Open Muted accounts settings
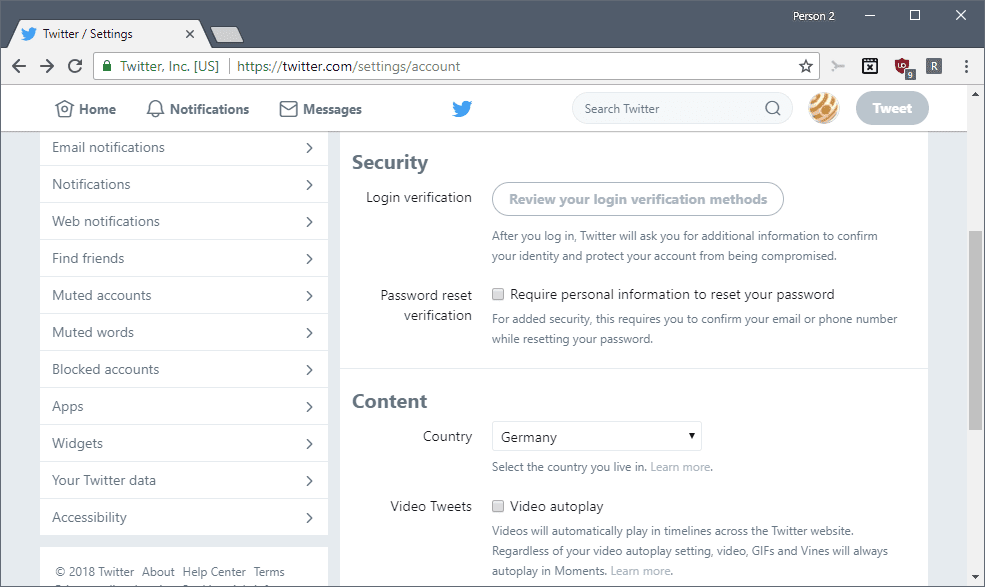985x587 pixels. pos(184,295)
